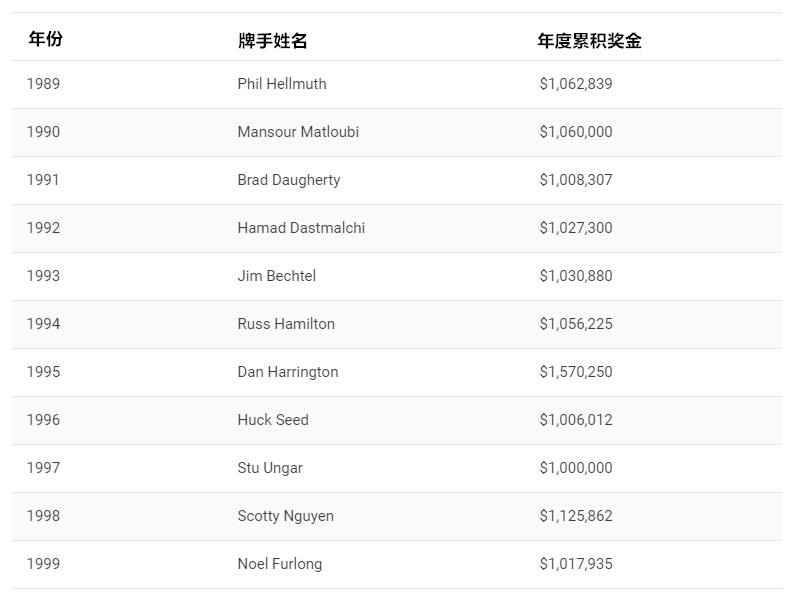Select the Noel Furlong entry
The image size is (793, 594).
[x=280, y=564]
